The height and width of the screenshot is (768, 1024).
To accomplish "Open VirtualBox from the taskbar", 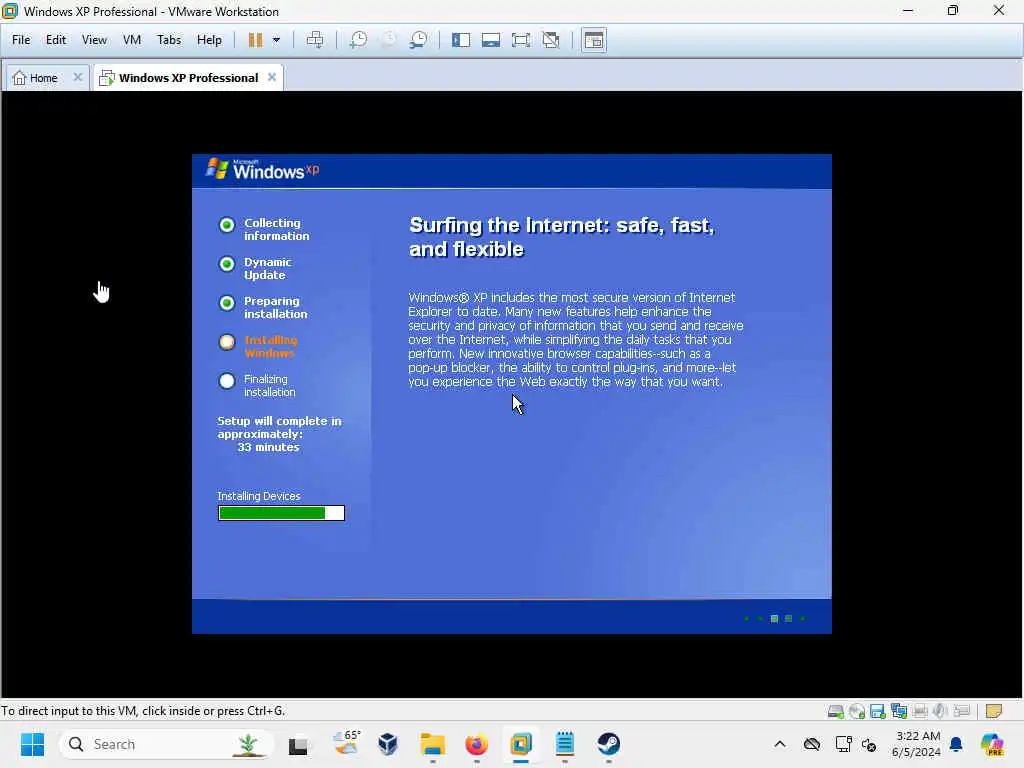I will coord(388,744).
